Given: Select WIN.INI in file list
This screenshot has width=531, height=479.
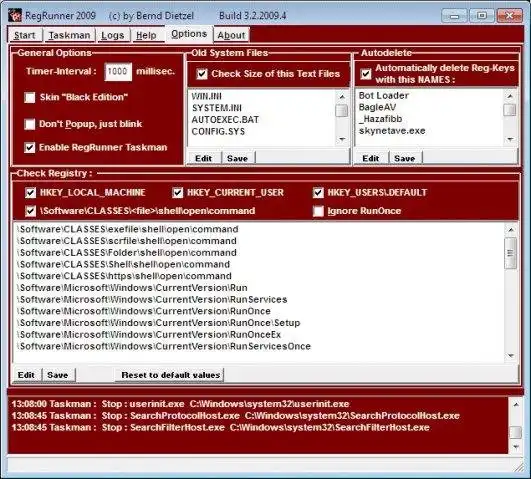Looking at the screenshot, I should point(207,96).
